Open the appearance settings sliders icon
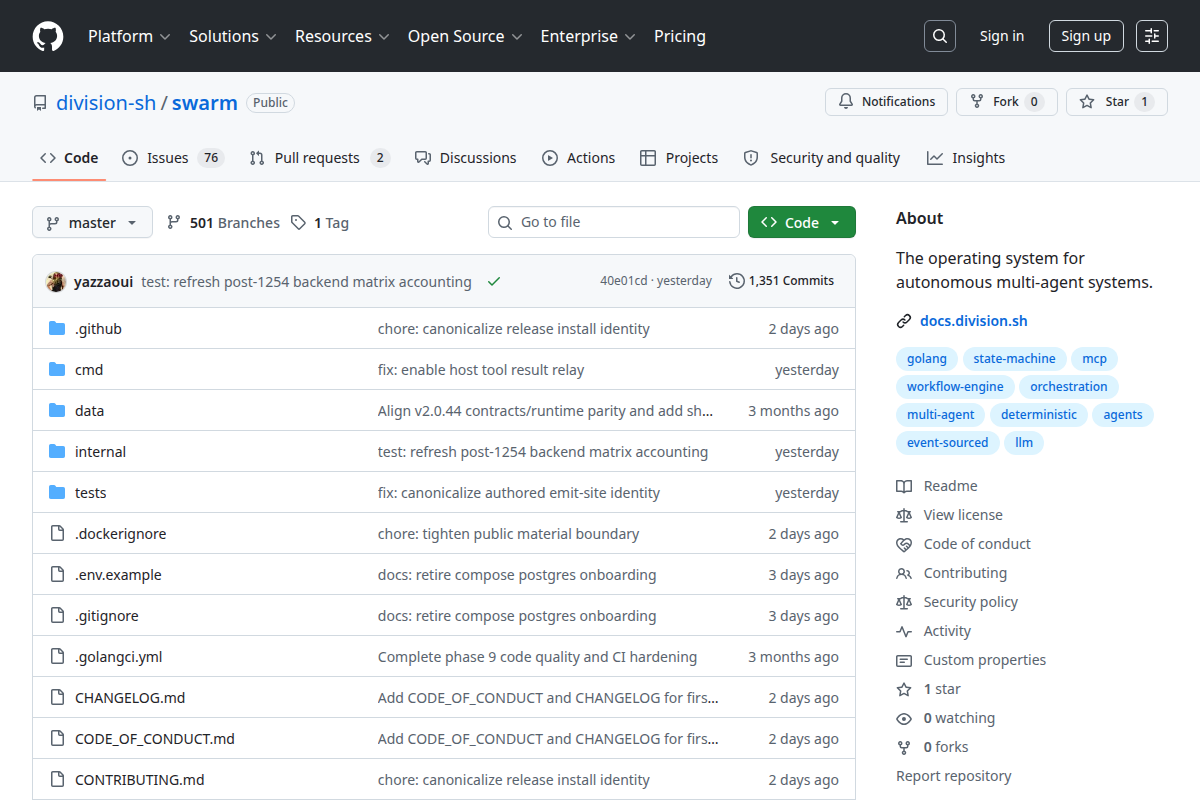1200x800 pixels. point(1152,36)
